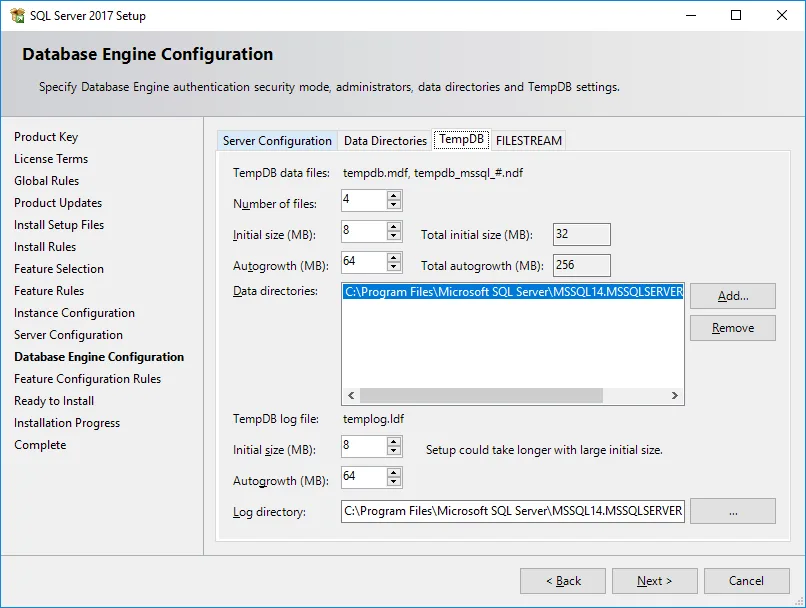
Task: Click left scroll arrow in Data directories list
Action: tap(351, 395)
